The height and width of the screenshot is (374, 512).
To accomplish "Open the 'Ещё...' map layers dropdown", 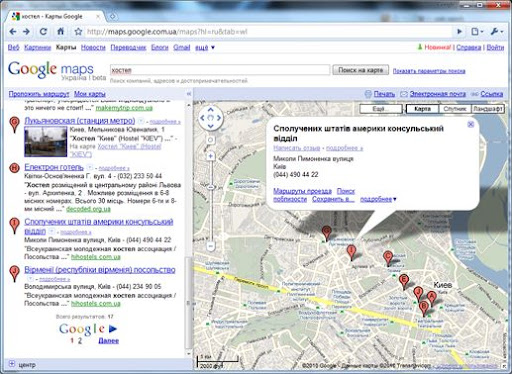I will tap(381, 109).
